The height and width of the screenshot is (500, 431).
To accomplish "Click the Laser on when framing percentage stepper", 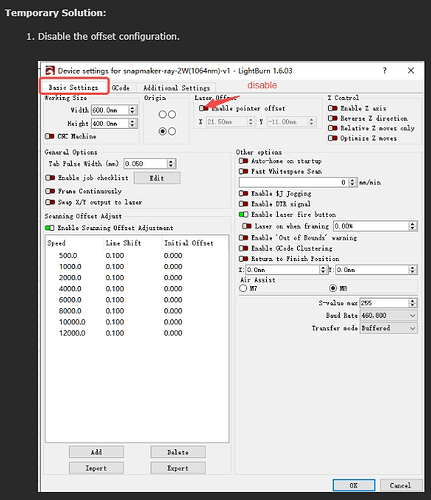I will pos(413,226).
